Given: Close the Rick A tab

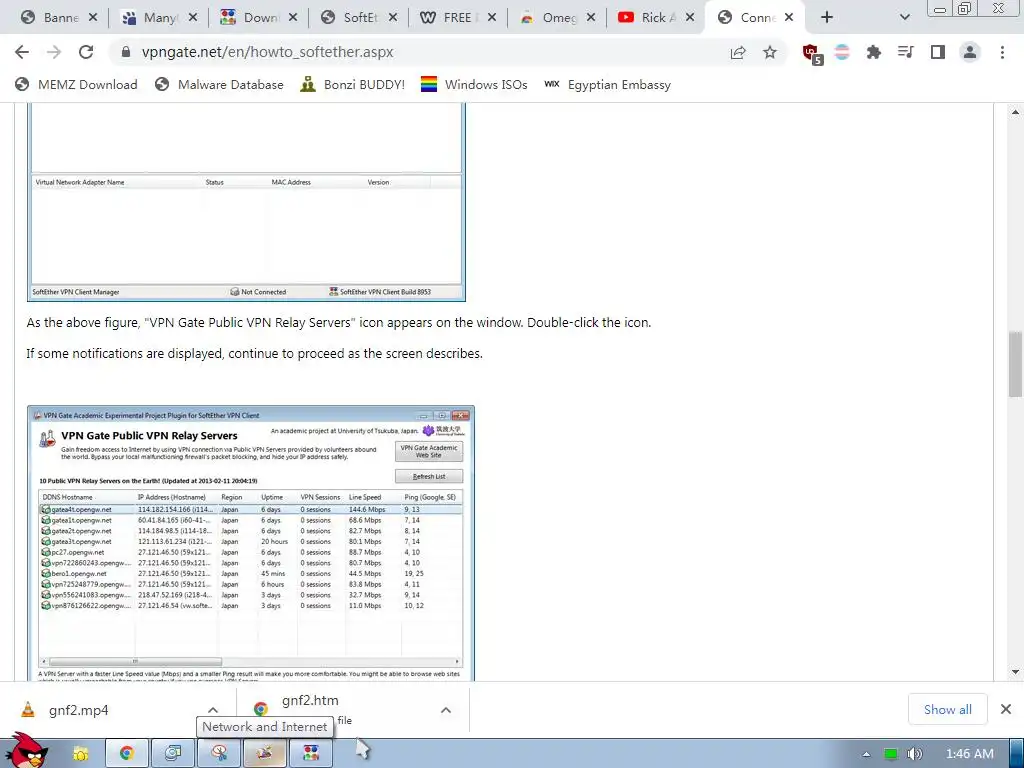Looking at the screenshot, I should [x=690, y=18].
